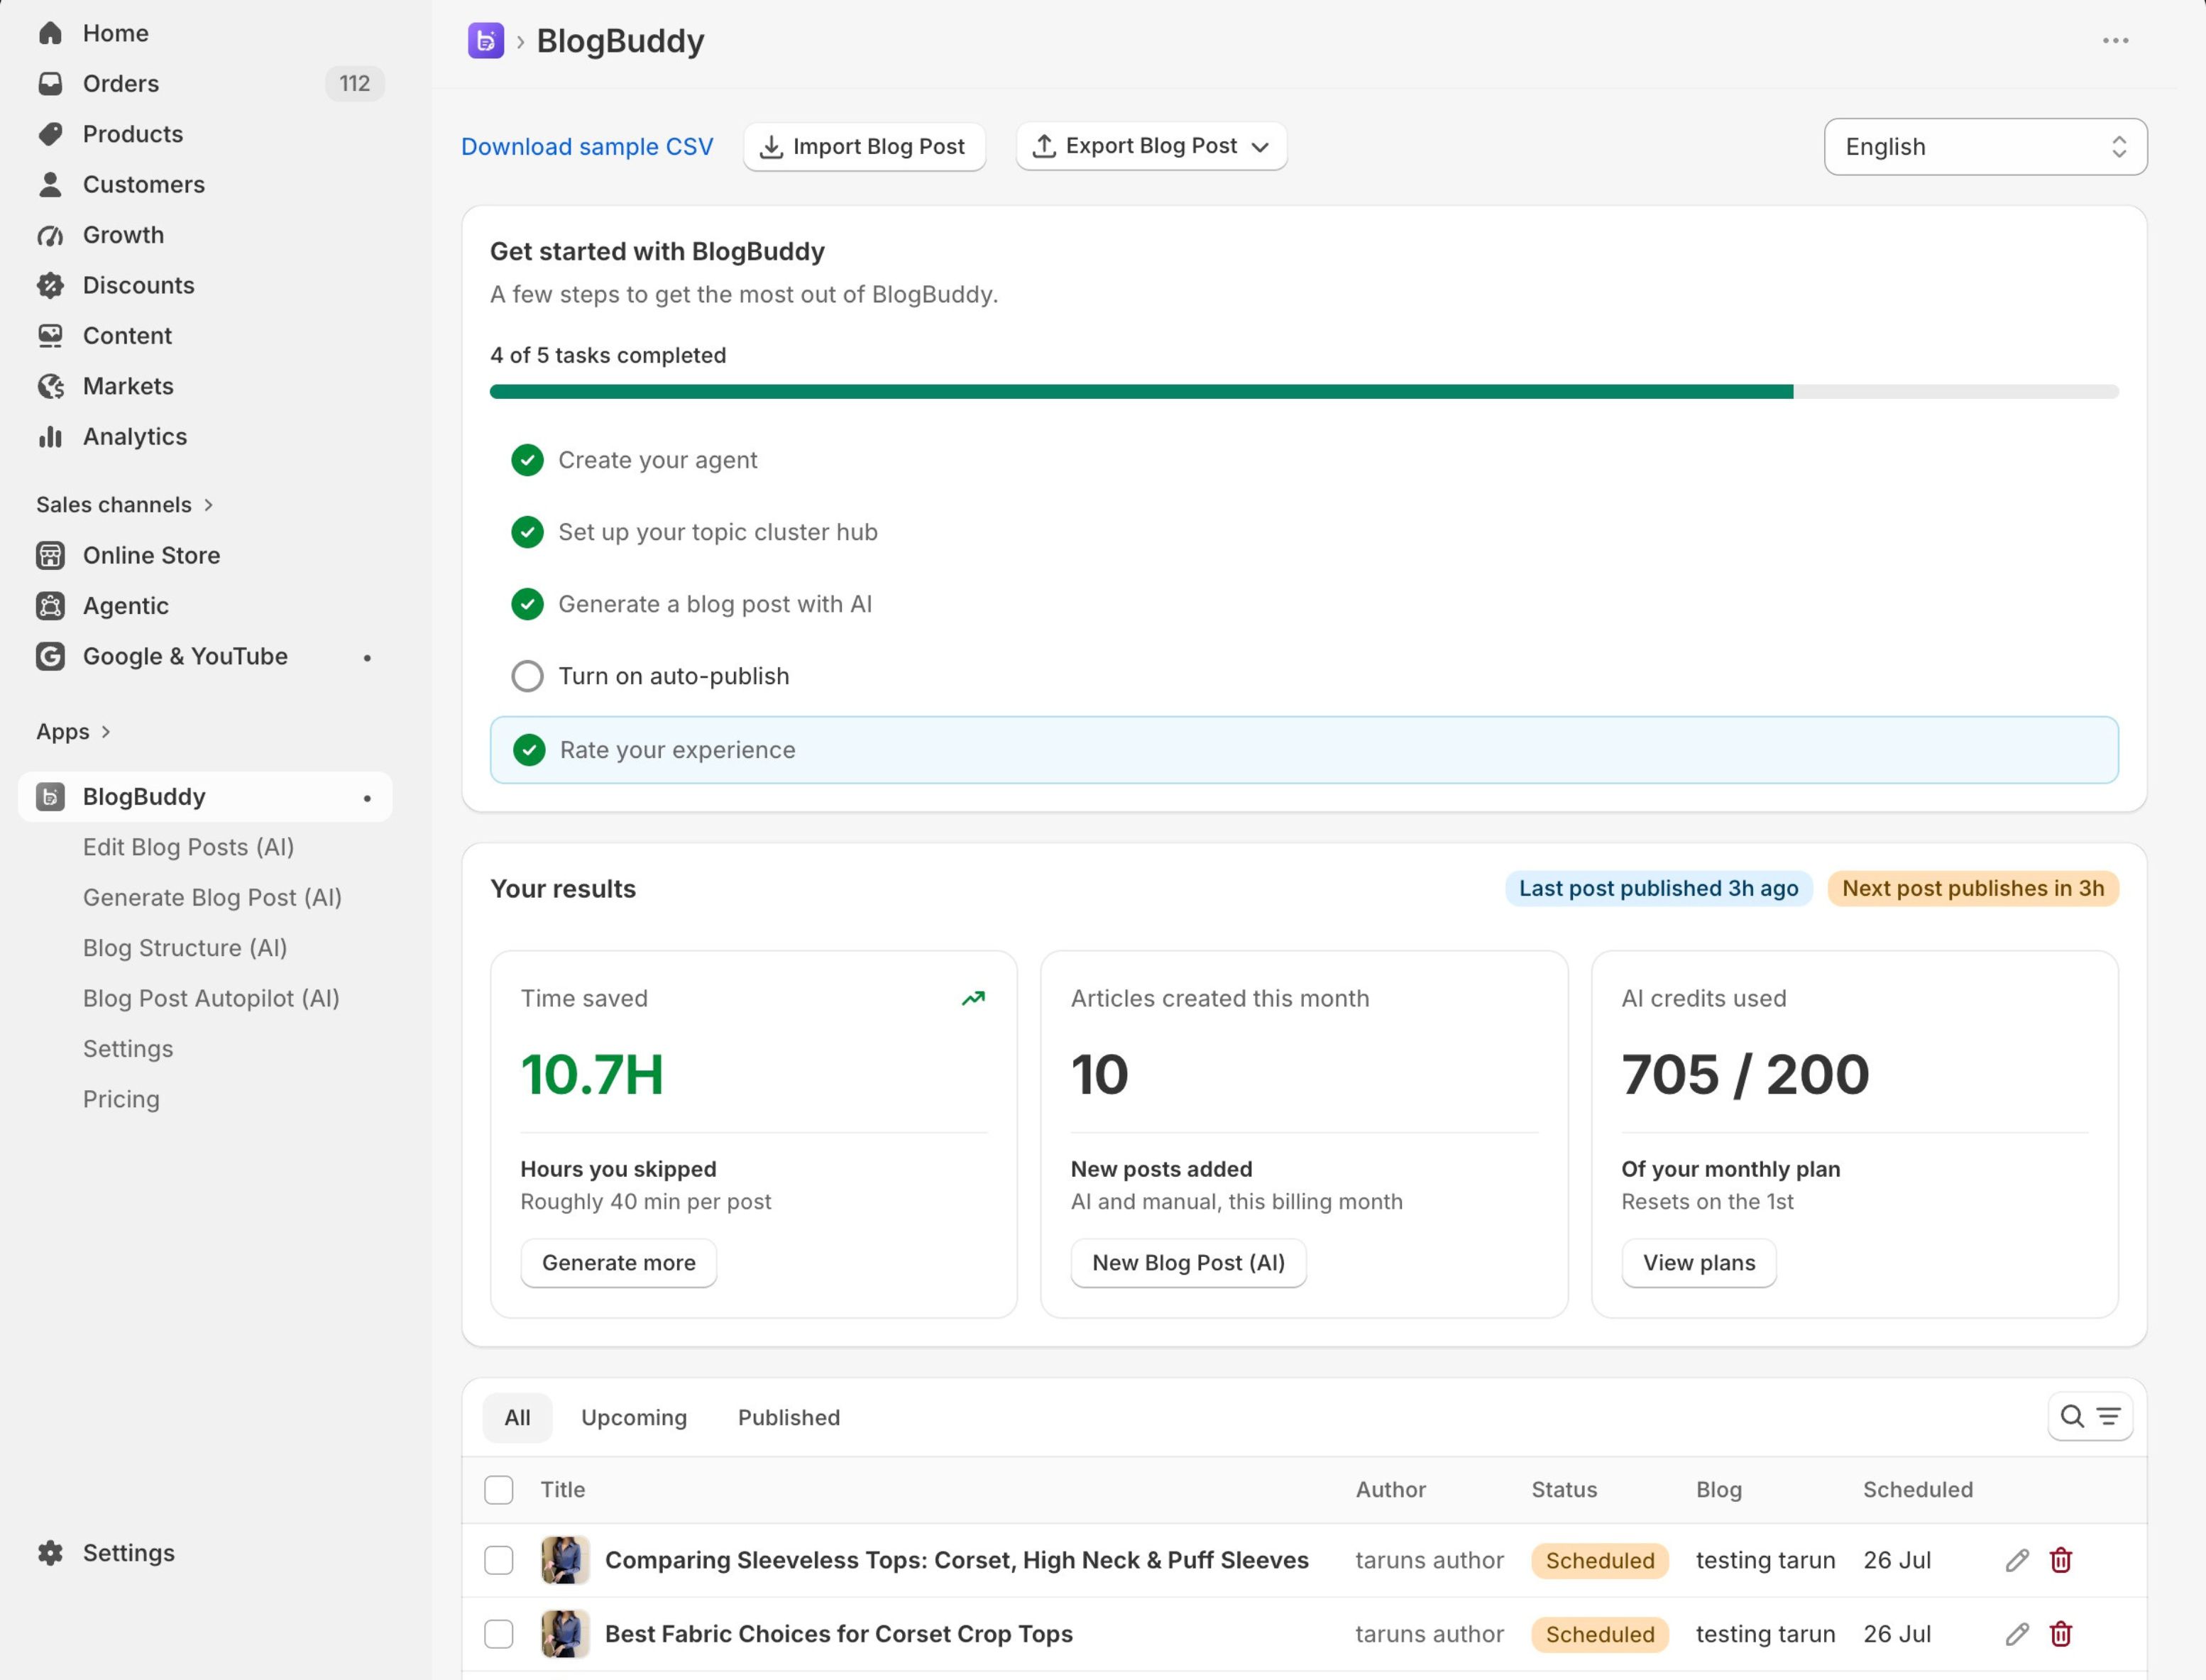This screenshot has height=1680, width=2206.
Task: Click the Settings gear icon at bottom
Action: [50, 1553]
